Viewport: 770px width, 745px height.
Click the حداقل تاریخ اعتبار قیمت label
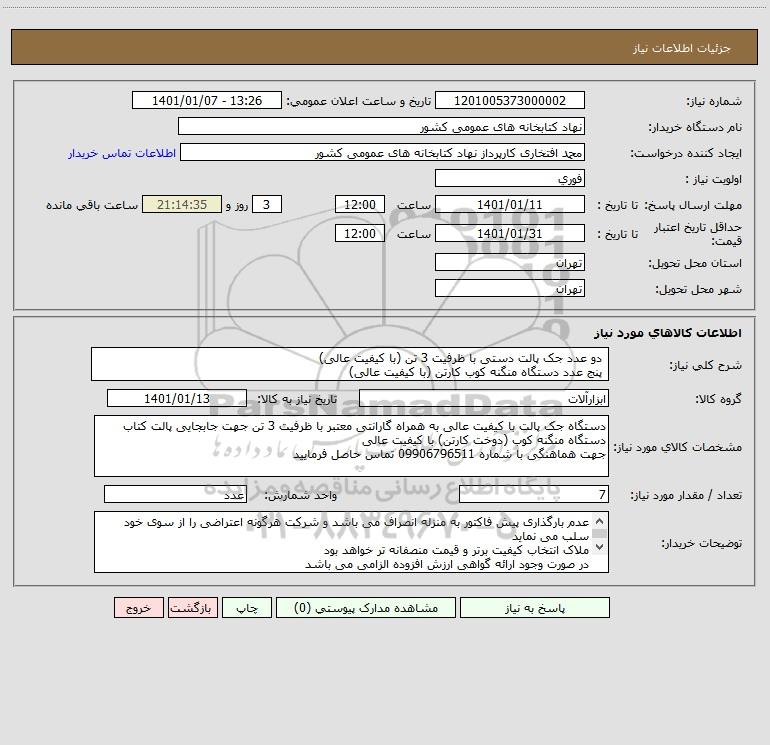point(698,234)
